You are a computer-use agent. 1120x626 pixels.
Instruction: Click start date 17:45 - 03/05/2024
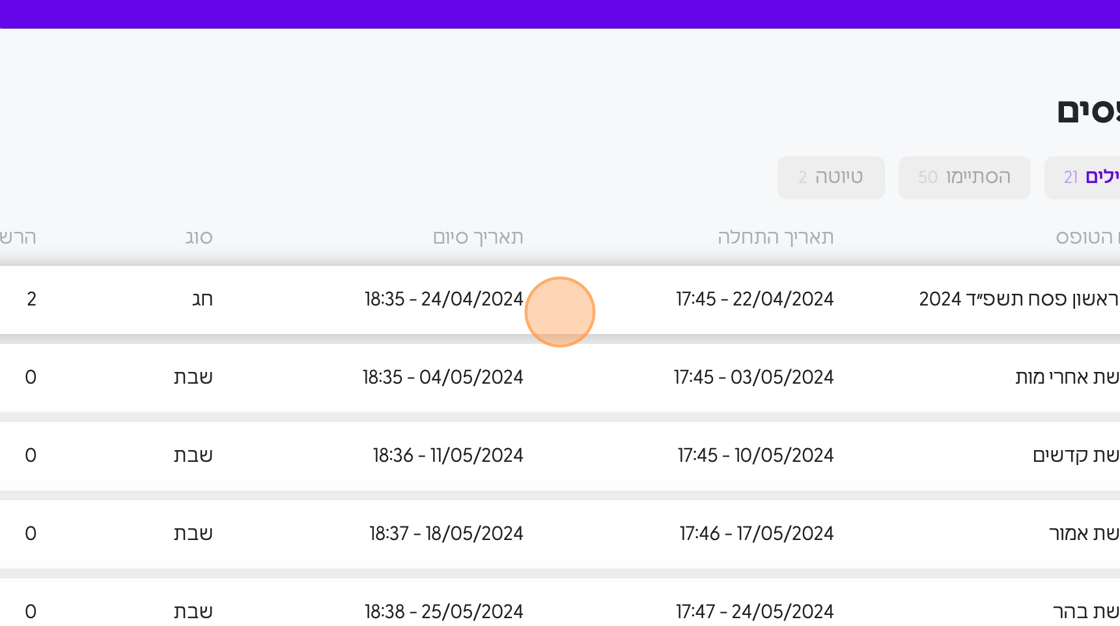pyautogui.click(x=753, y=377)
